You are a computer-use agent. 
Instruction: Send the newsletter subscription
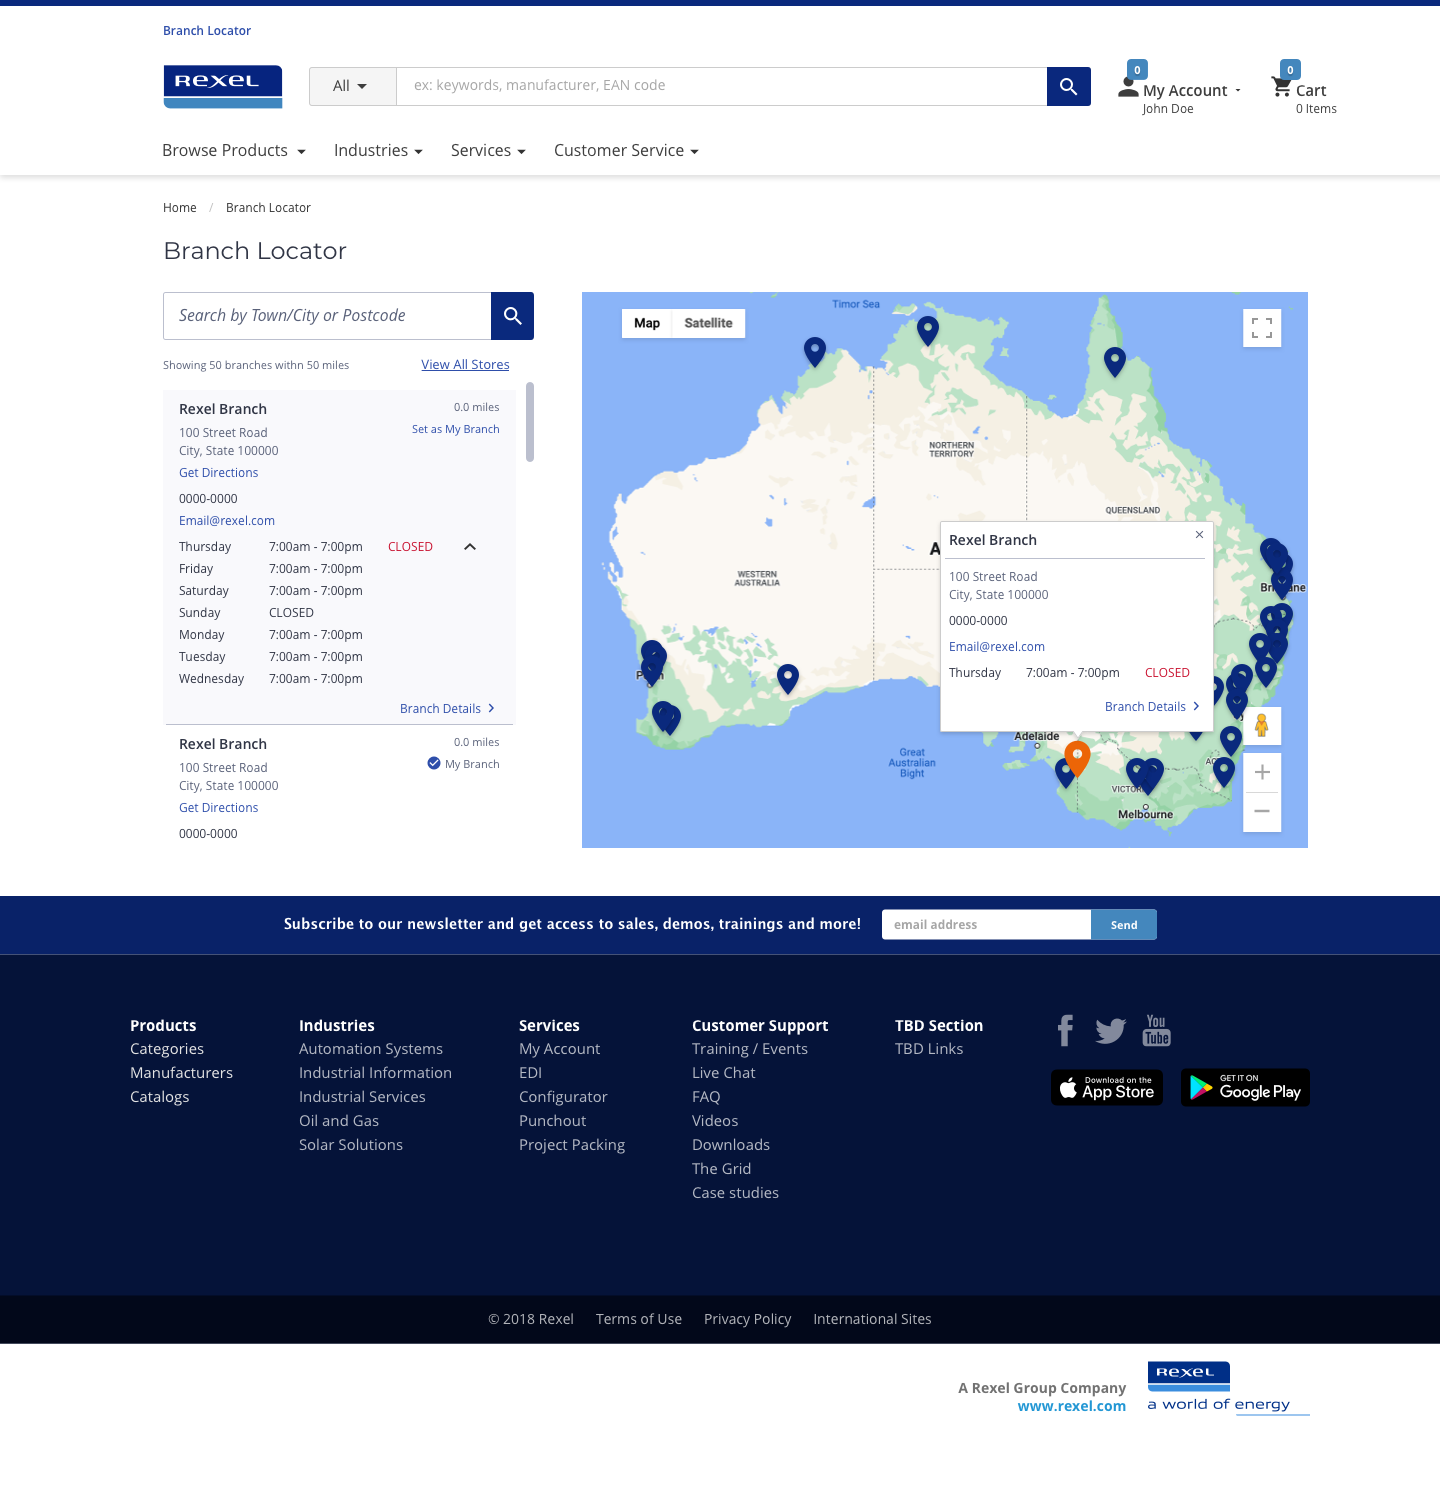click(x=1124, y=925)
